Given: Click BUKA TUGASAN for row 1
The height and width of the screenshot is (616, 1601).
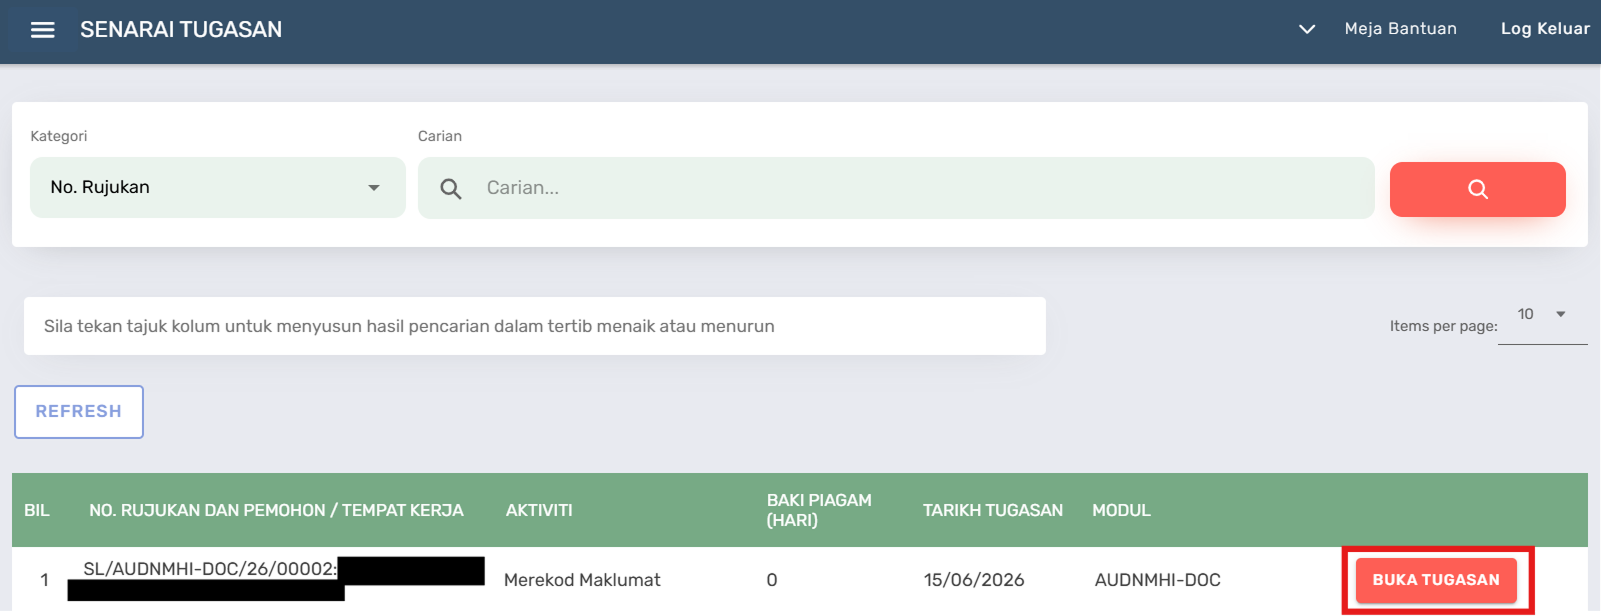Looking at the screenshot, I should [1436, 580].
